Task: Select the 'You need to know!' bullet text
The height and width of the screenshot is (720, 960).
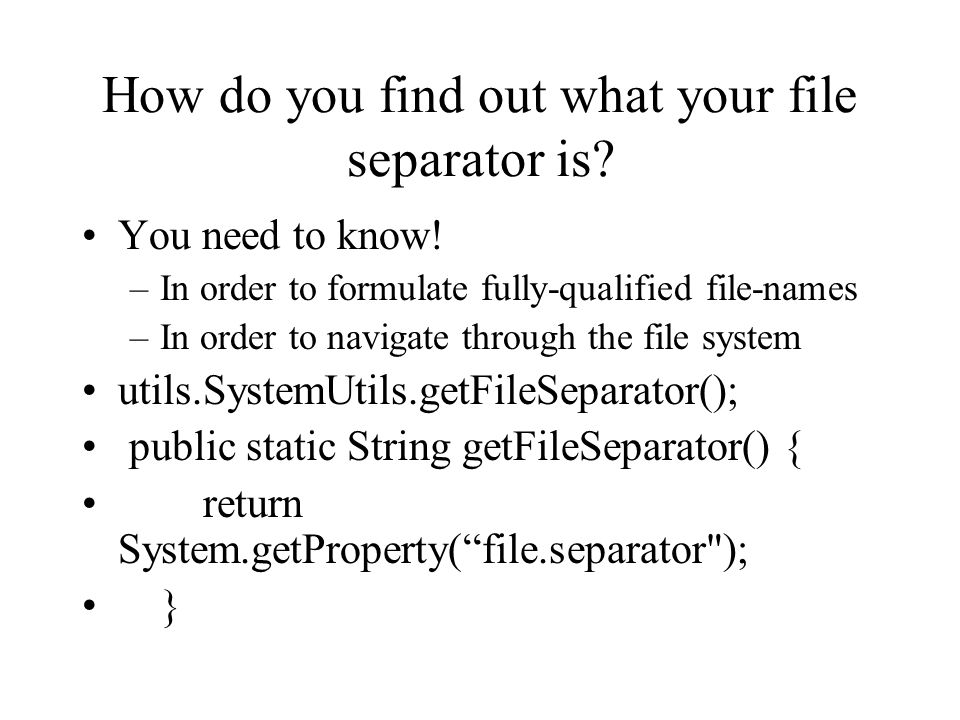Action: pyautogui.click(x=280, y=236)
